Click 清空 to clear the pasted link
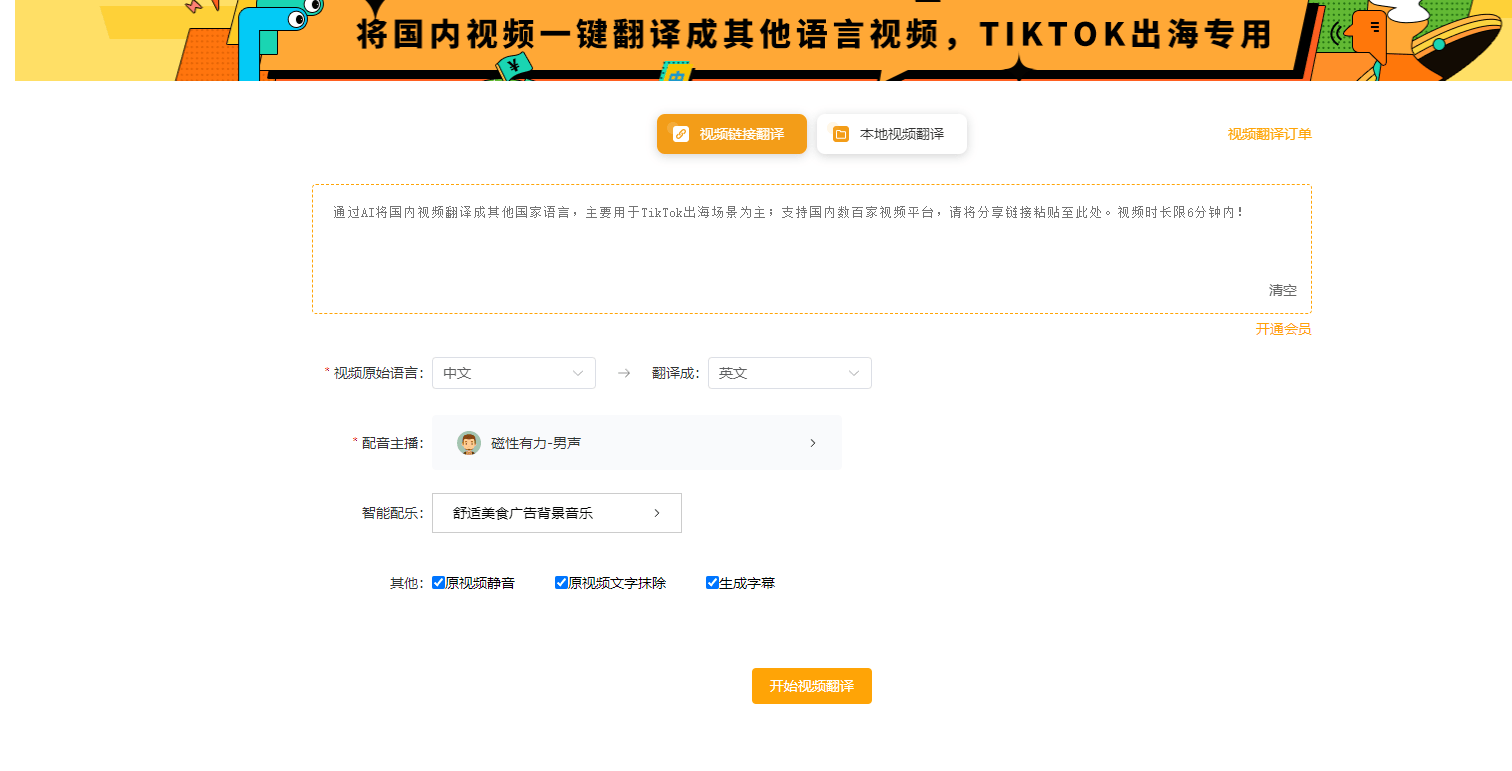The width and height of the screenshot is (1512, 771). pos(1282,290)
